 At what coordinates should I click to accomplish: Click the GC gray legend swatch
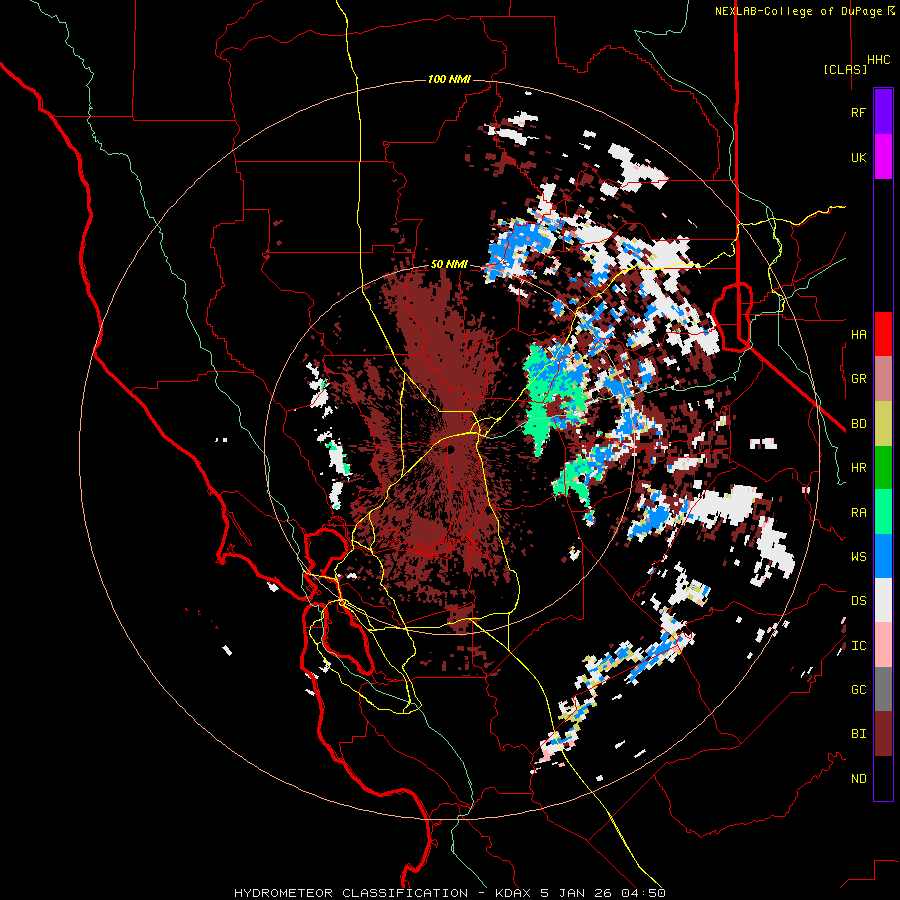click(883, 690)
